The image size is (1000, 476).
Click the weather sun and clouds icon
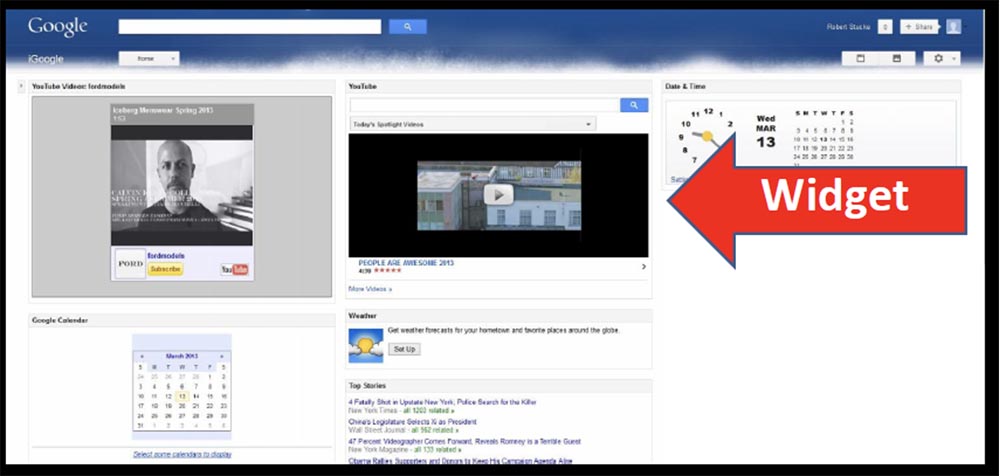pyautogui.click(x=365, y=345)
